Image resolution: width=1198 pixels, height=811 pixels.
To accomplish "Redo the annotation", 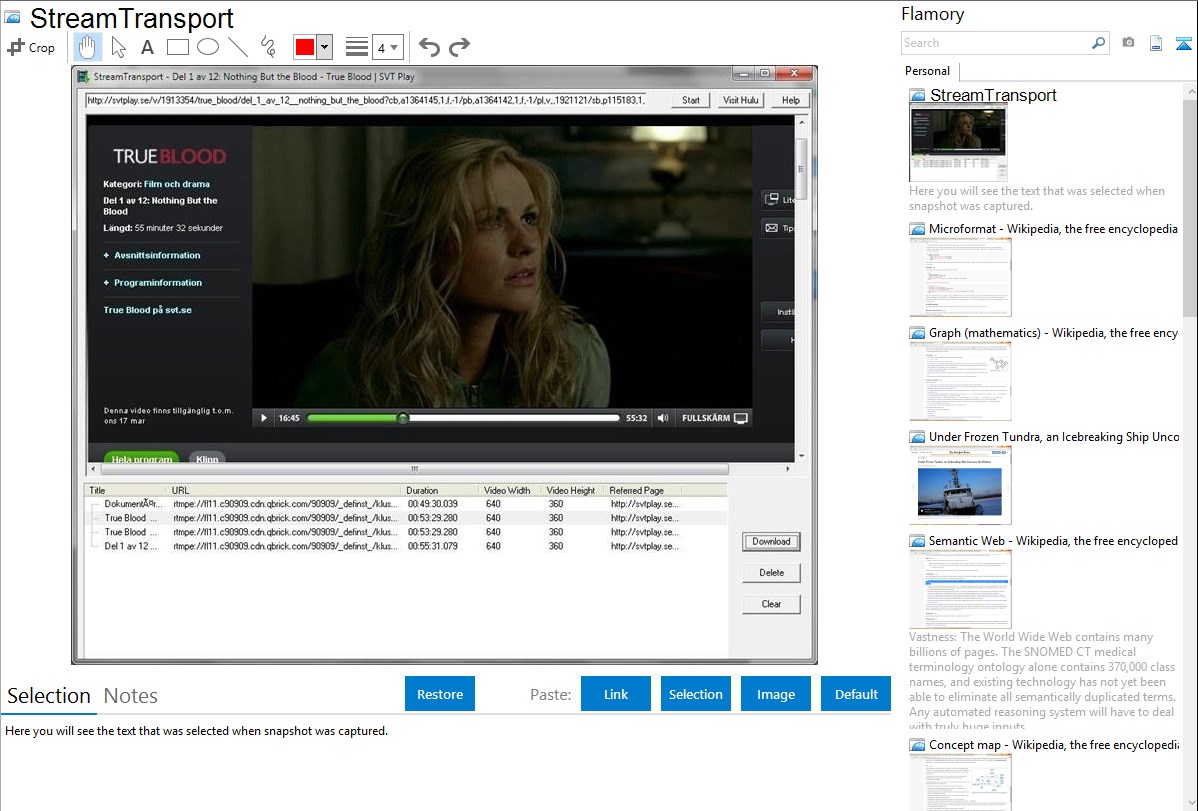I will coord(459,47).
